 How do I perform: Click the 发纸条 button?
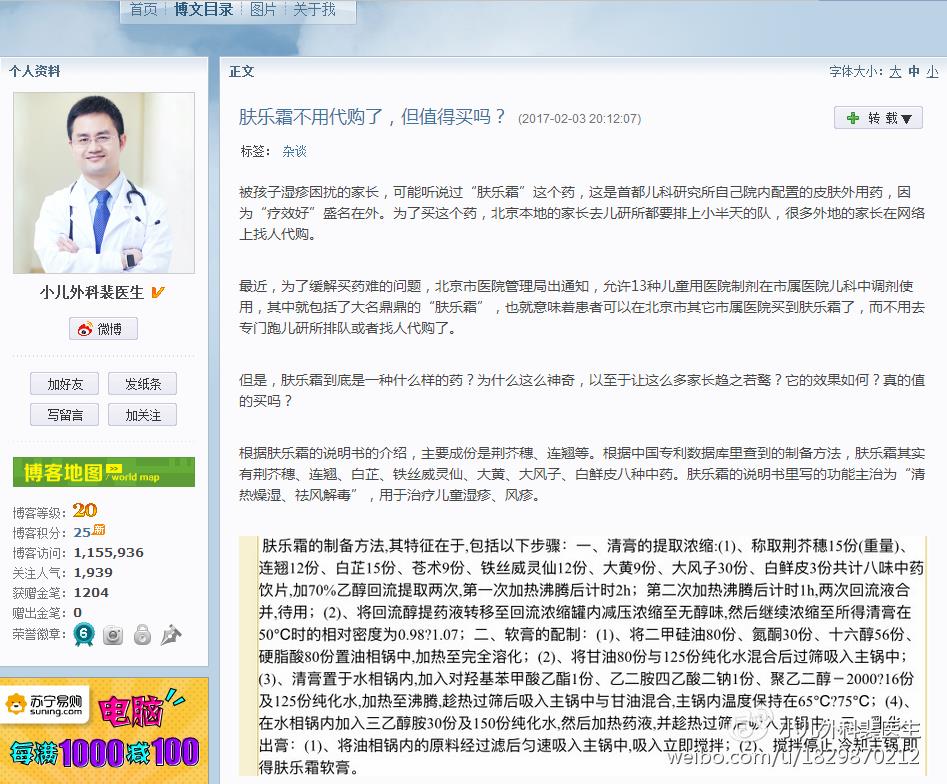142,383
